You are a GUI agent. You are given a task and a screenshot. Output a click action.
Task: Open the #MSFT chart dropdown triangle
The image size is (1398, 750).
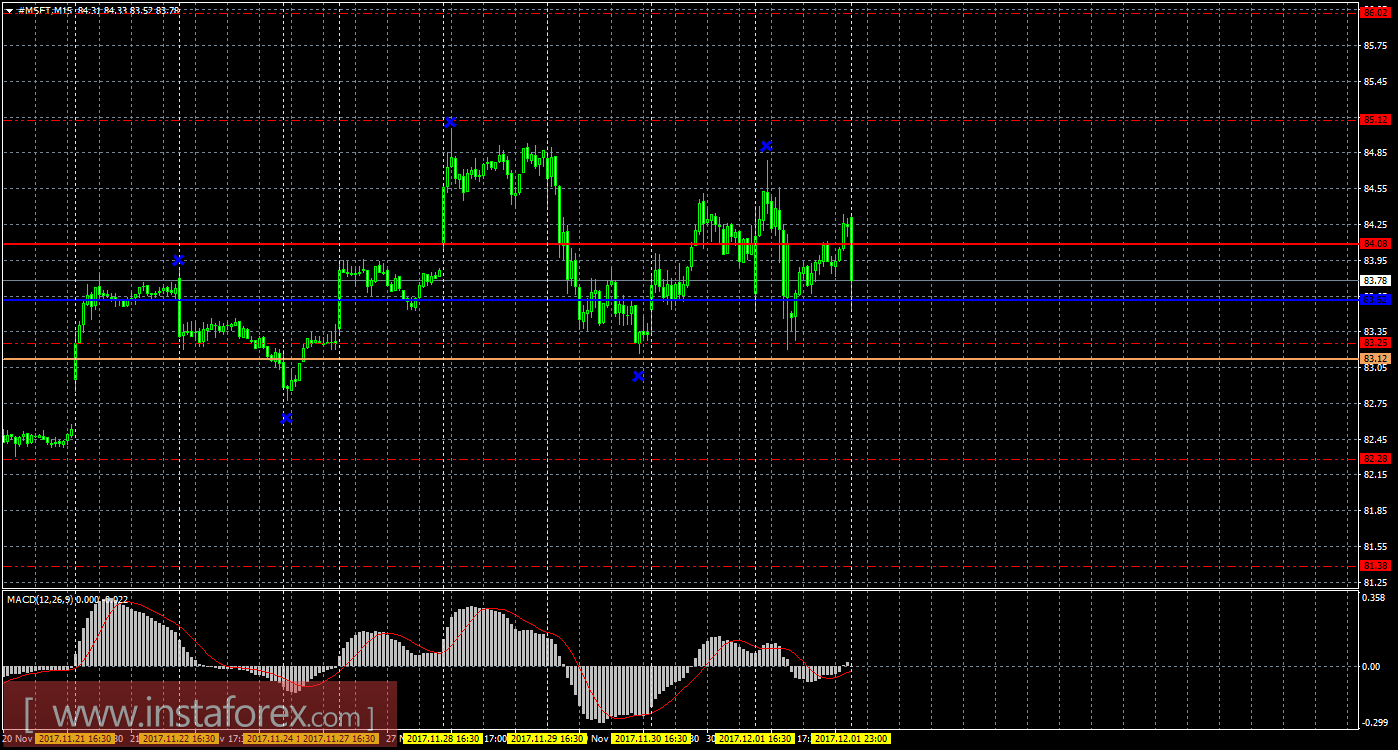click(9, 10)
